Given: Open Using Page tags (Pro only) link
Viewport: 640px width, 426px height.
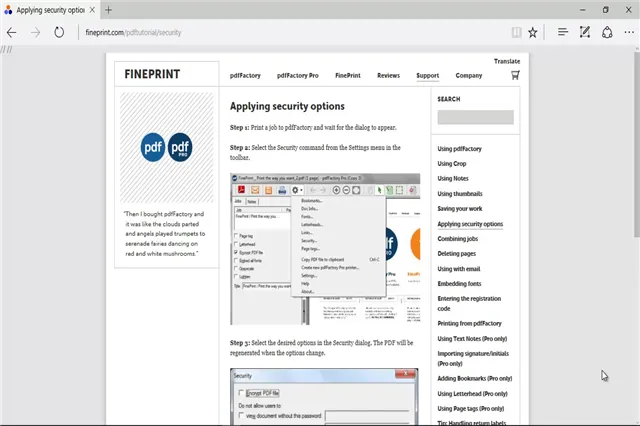Looking at the screenshot, I should [x=471, y=408].
